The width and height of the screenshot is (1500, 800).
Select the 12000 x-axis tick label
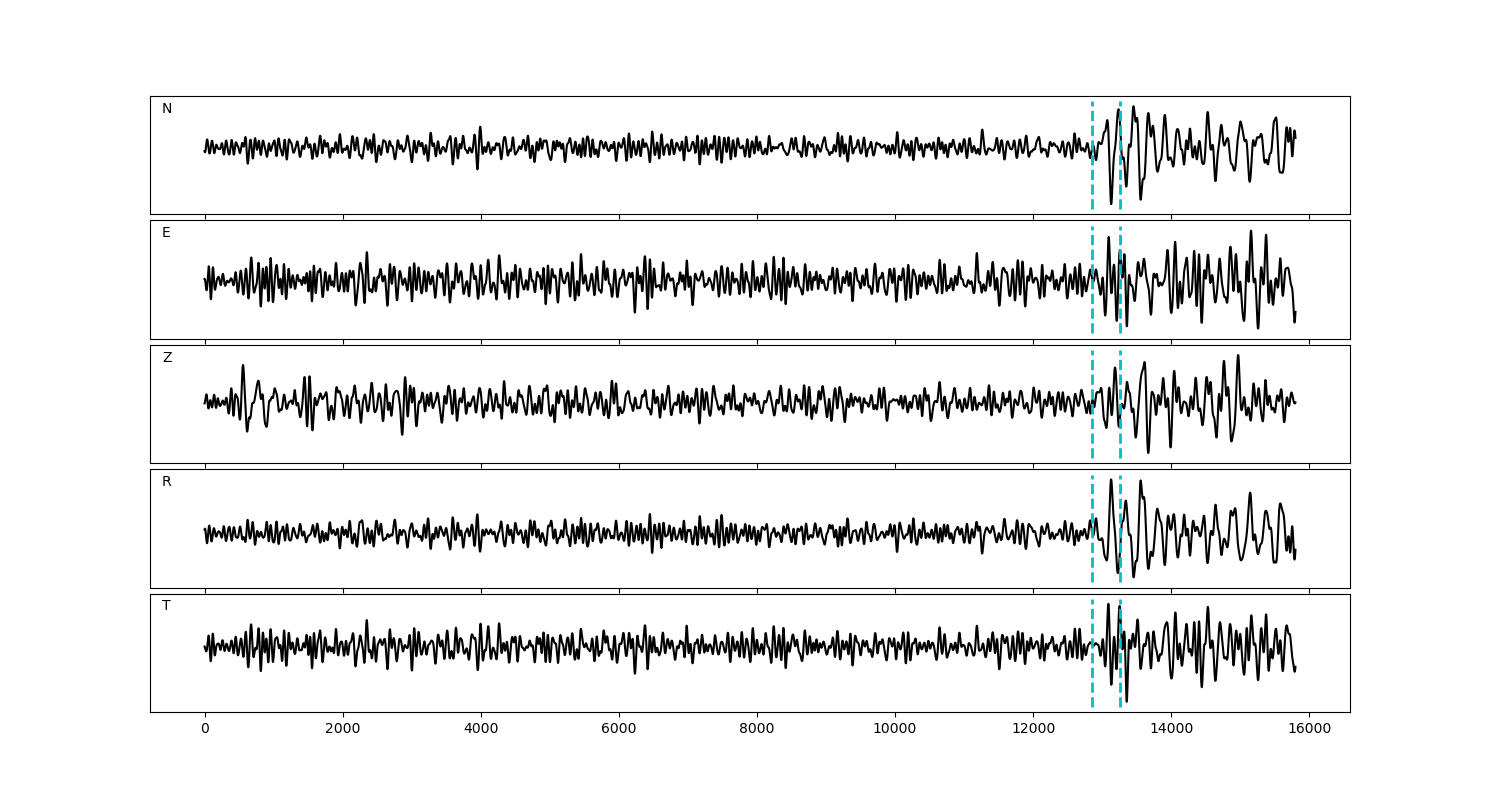pyautogui.click(x=1033, y=730)
